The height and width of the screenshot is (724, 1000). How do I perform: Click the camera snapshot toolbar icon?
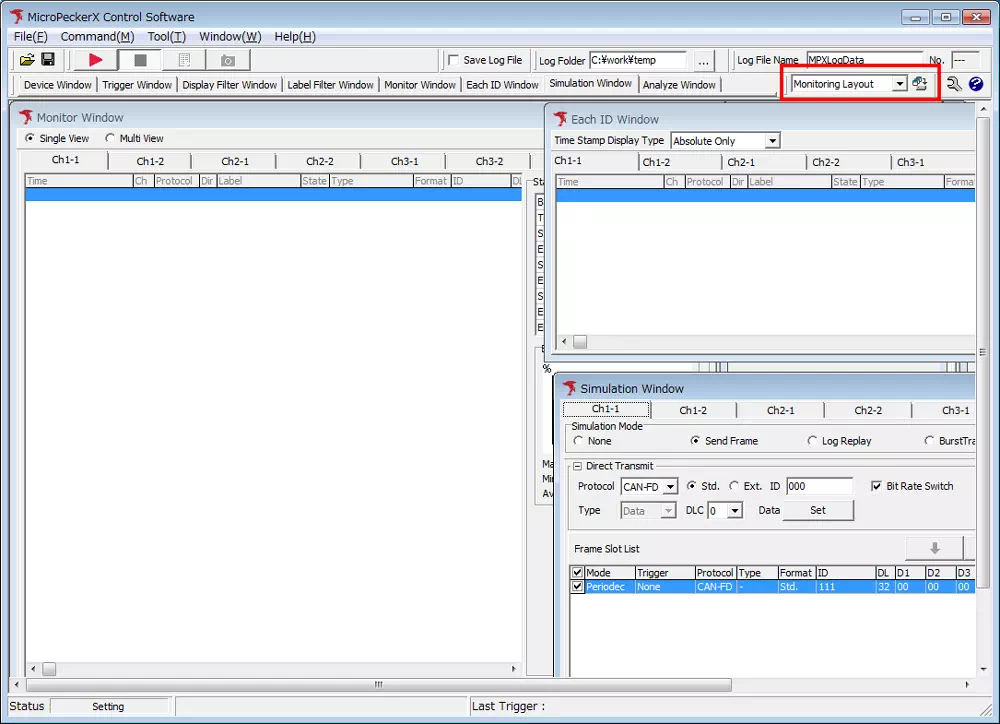point(228,60)
